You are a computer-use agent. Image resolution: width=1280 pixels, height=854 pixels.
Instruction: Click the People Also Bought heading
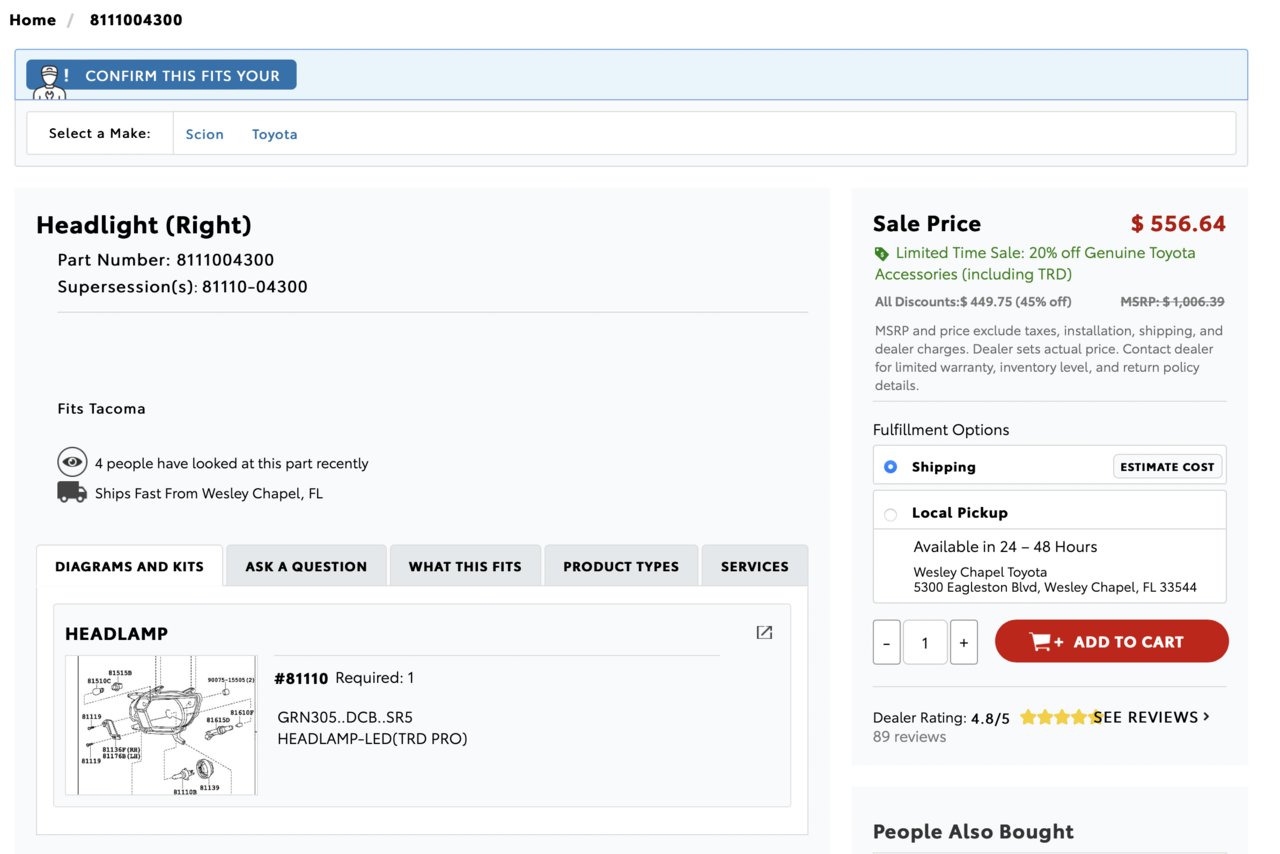point(973,832)
